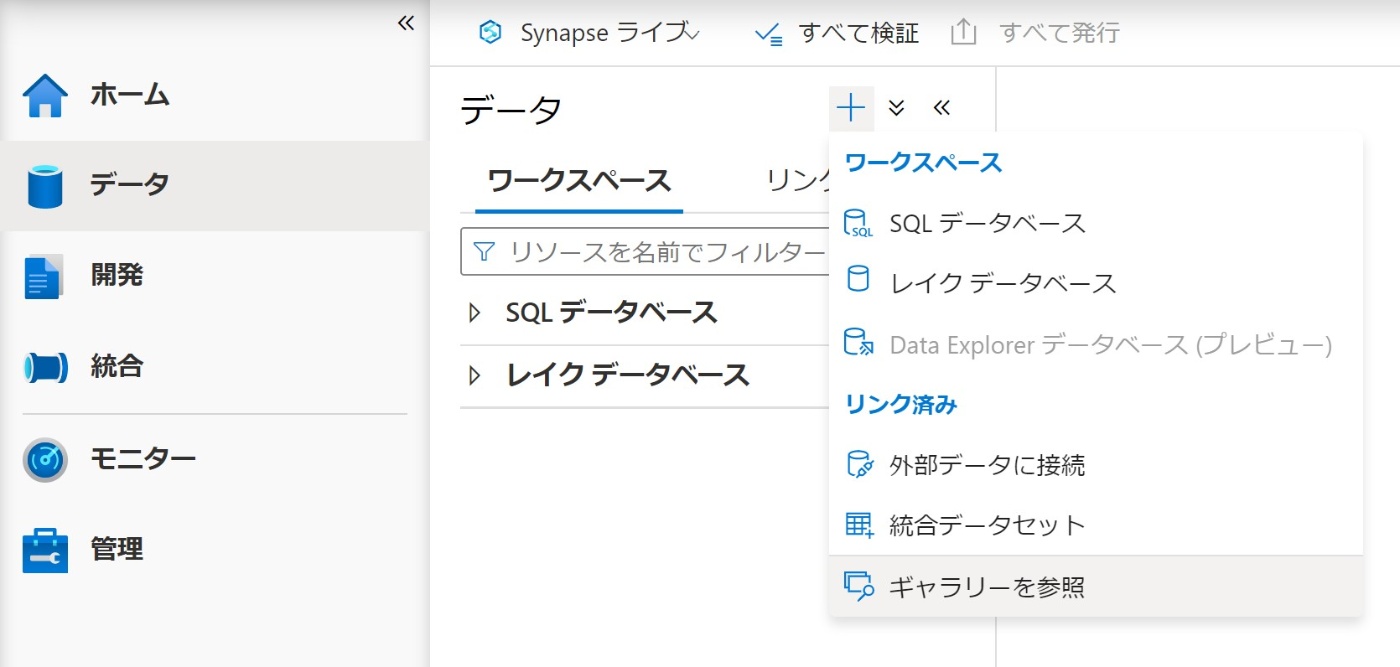The height and width of the screenshot is (667, 1400).
Task: Click the Data Explorer database icon
Action: point(859,343)
